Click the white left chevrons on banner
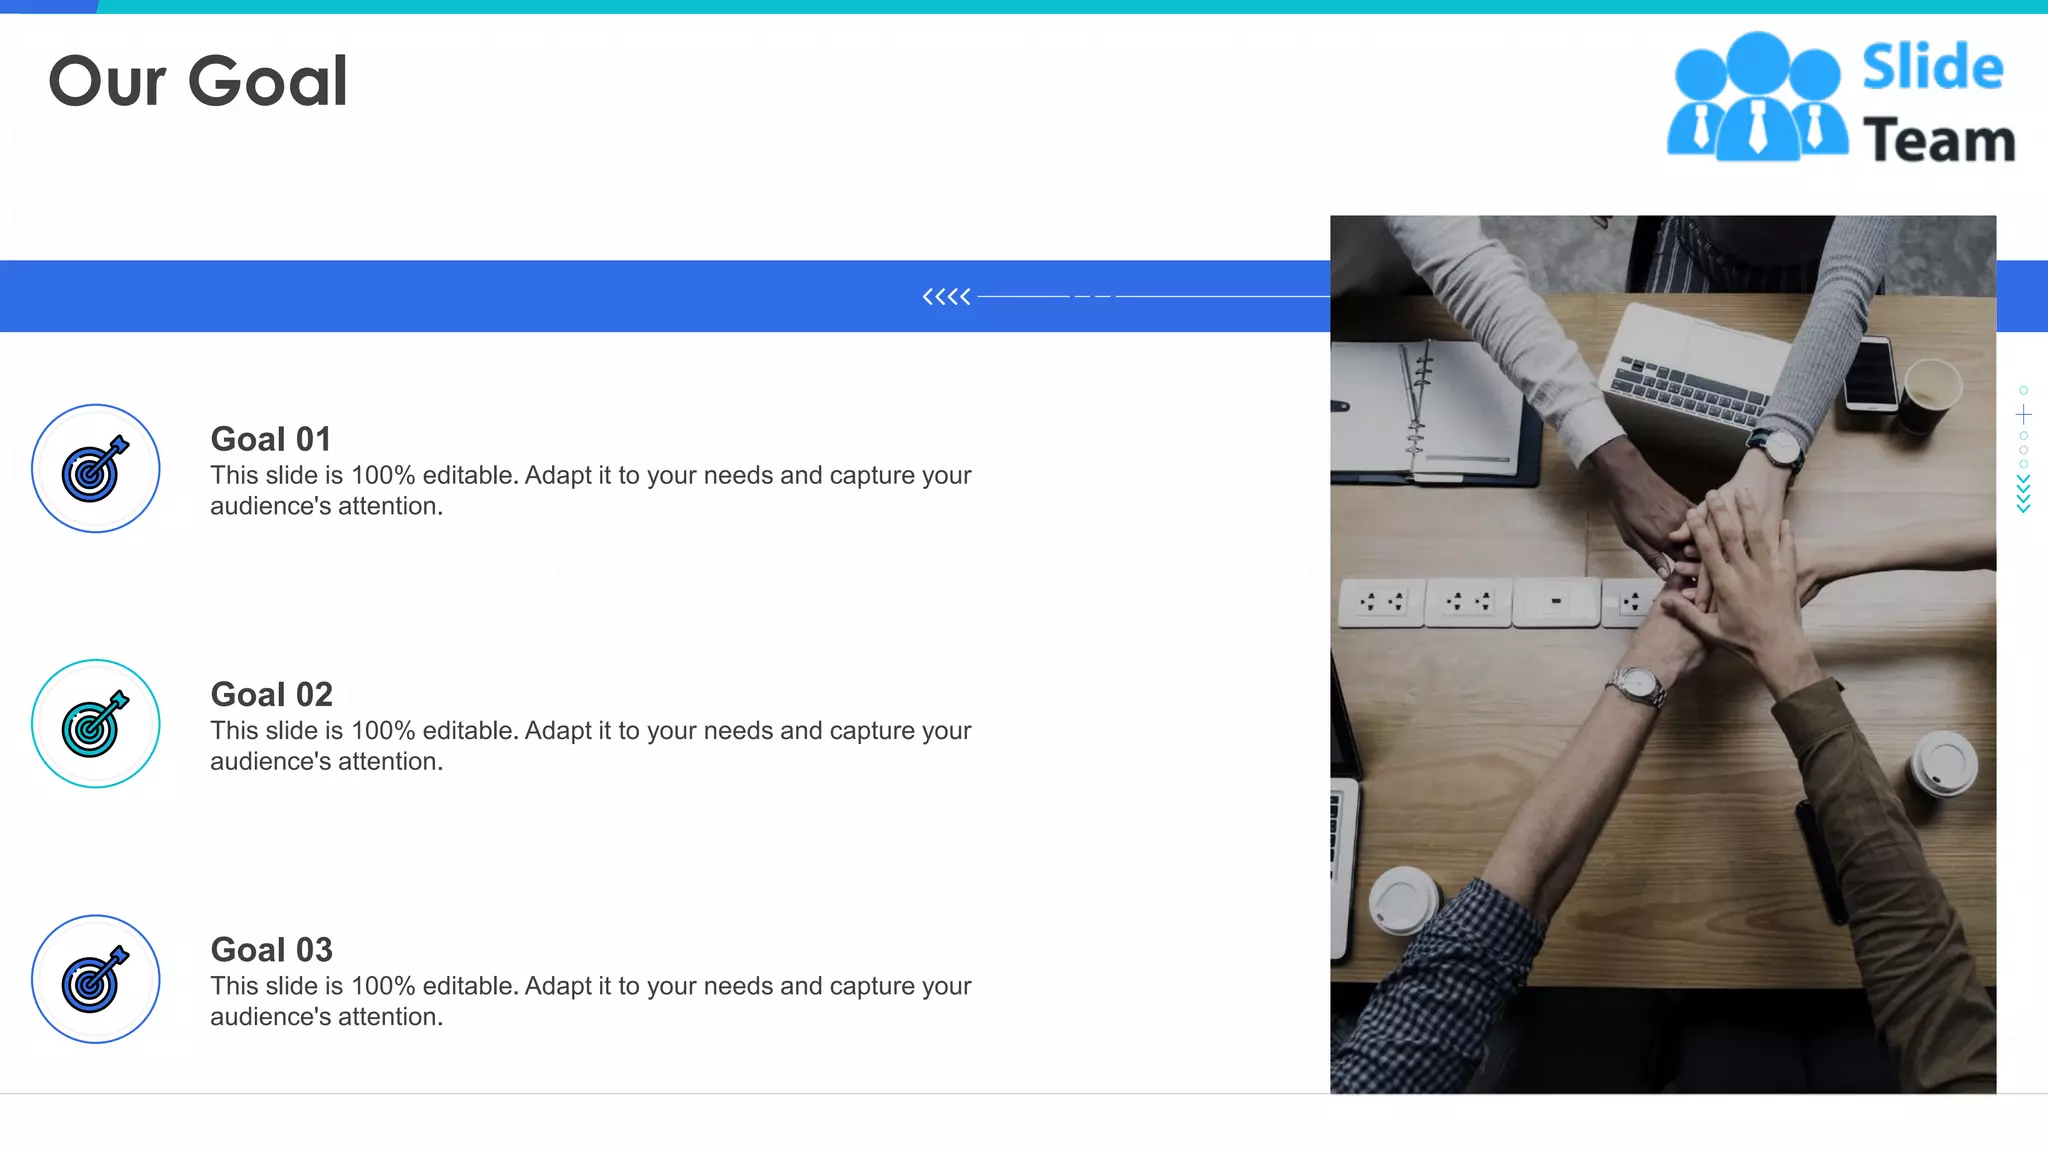 pyautogui.click(x=946, y=296)
